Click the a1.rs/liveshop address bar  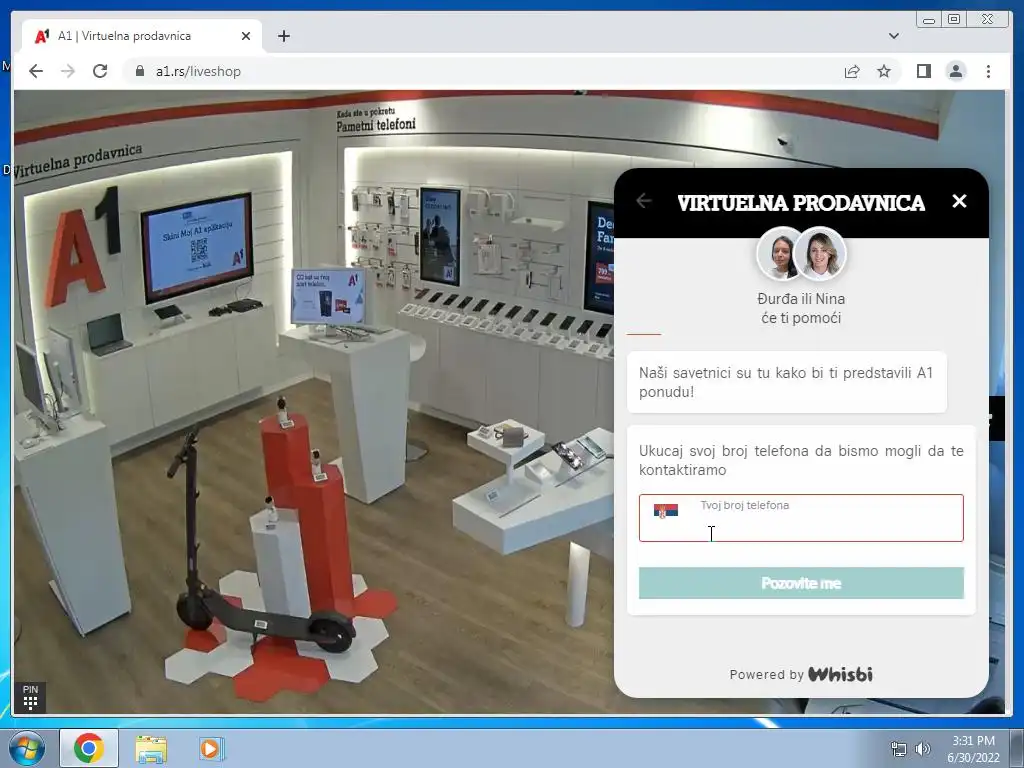click(483, 71)
